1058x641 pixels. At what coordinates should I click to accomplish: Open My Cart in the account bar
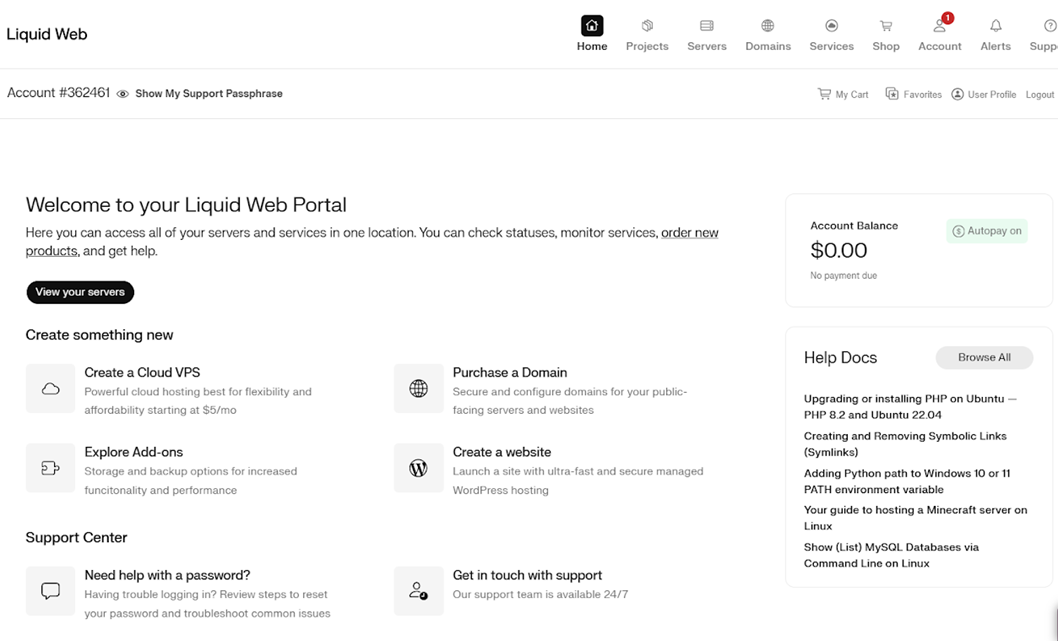click(843, 94)
